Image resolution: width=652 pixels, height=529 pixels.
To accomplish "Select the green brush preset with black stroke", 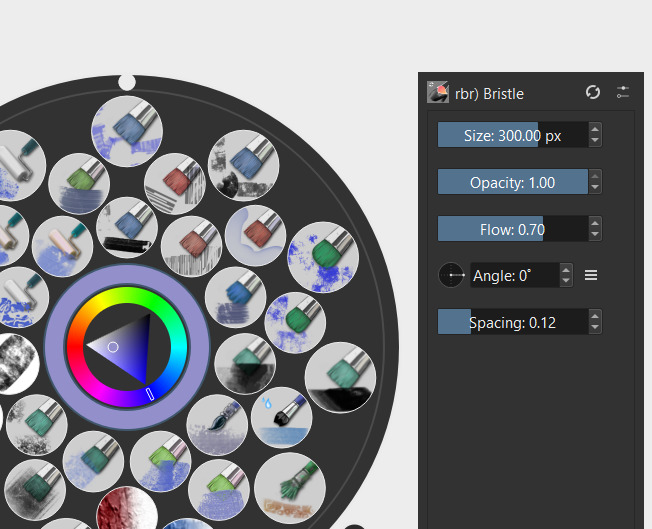I will (339, 377).
